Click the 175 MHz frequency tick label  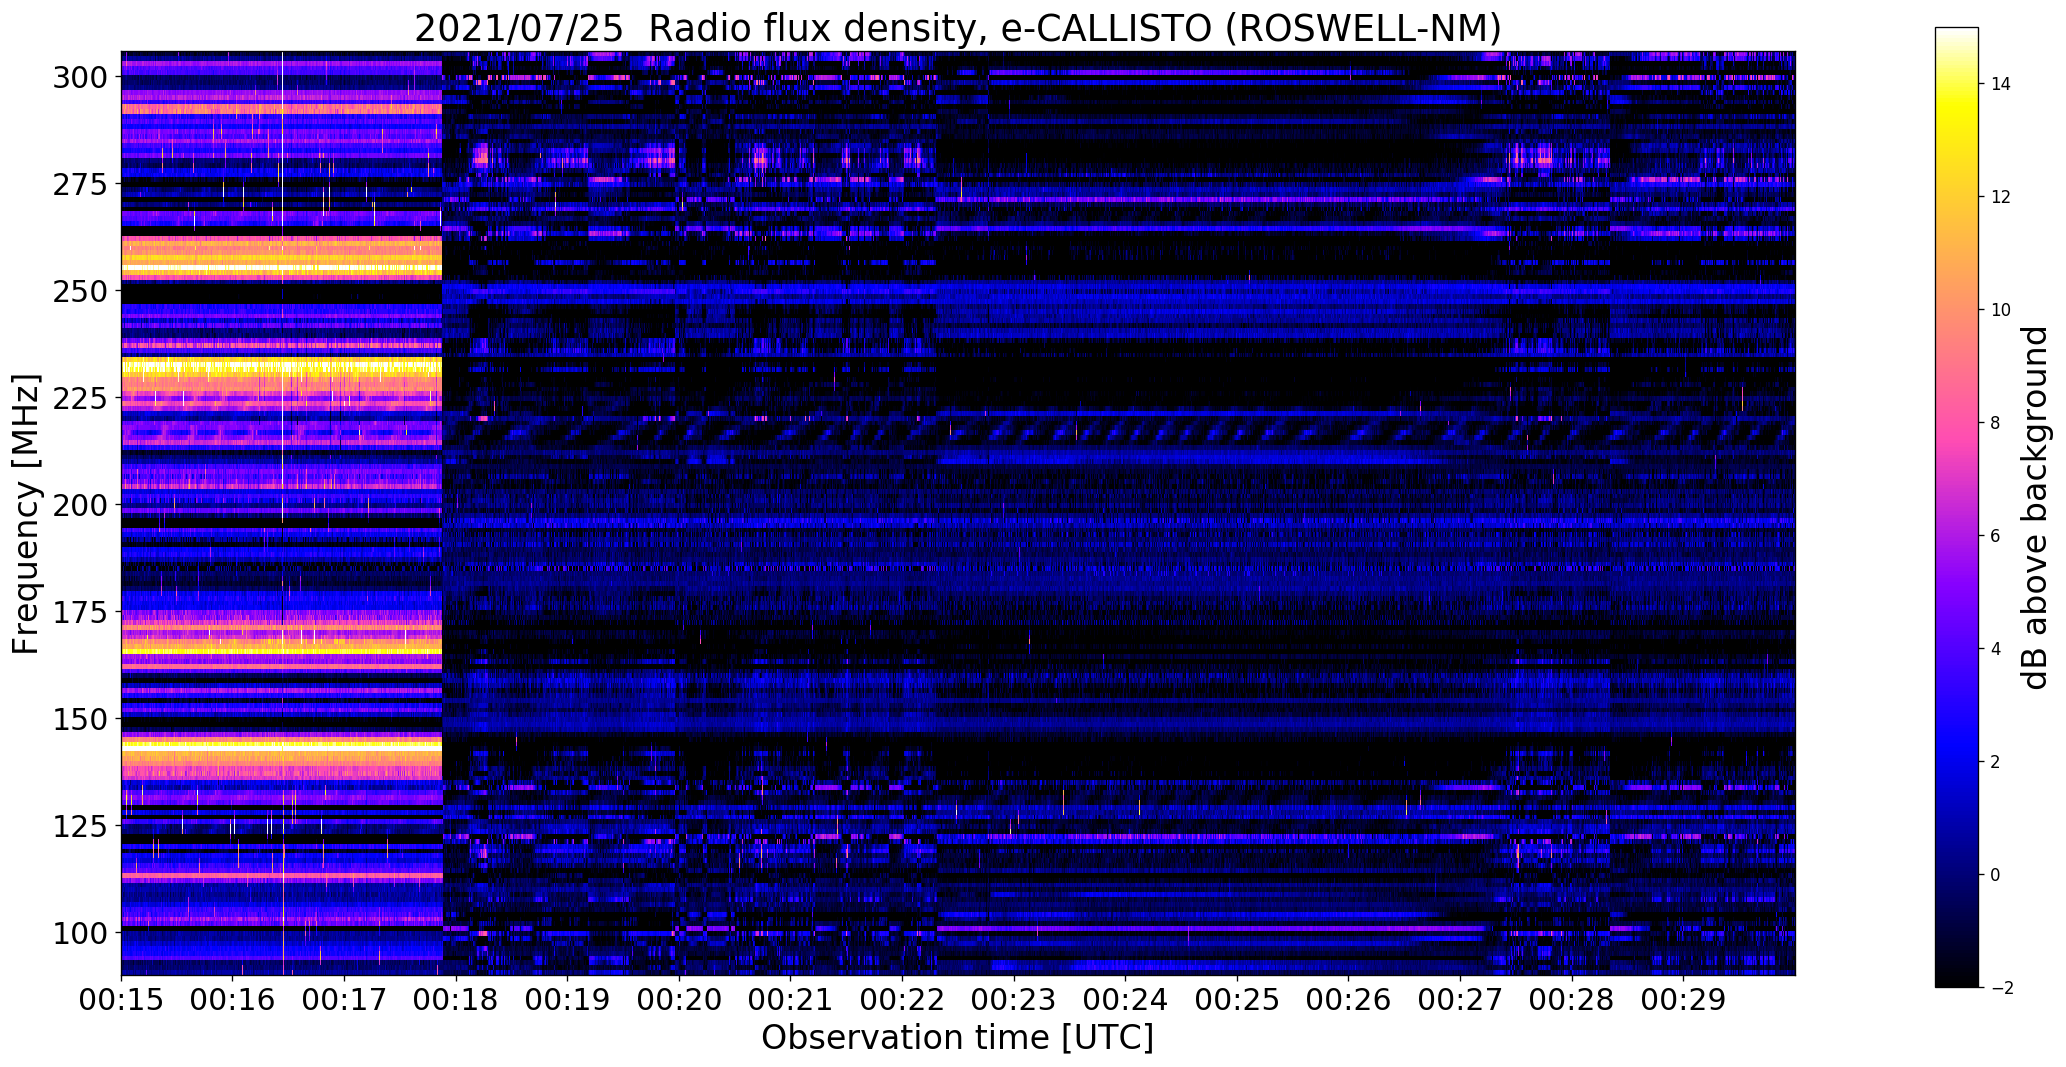80,612
